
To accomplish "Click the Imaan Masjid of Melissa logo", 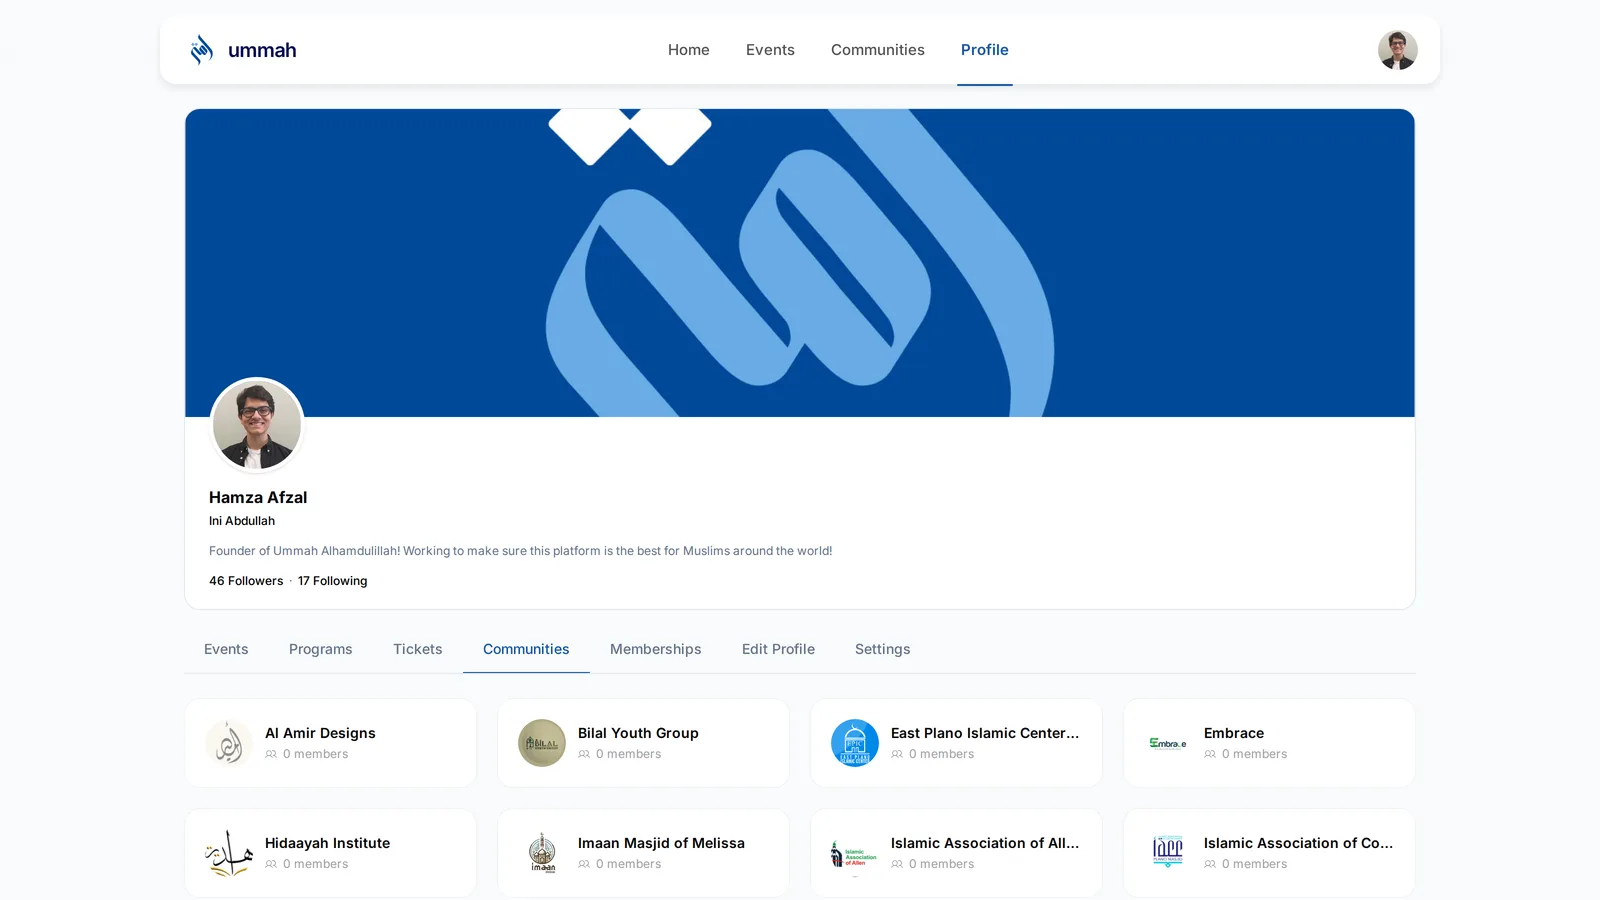I will point(542,853).
